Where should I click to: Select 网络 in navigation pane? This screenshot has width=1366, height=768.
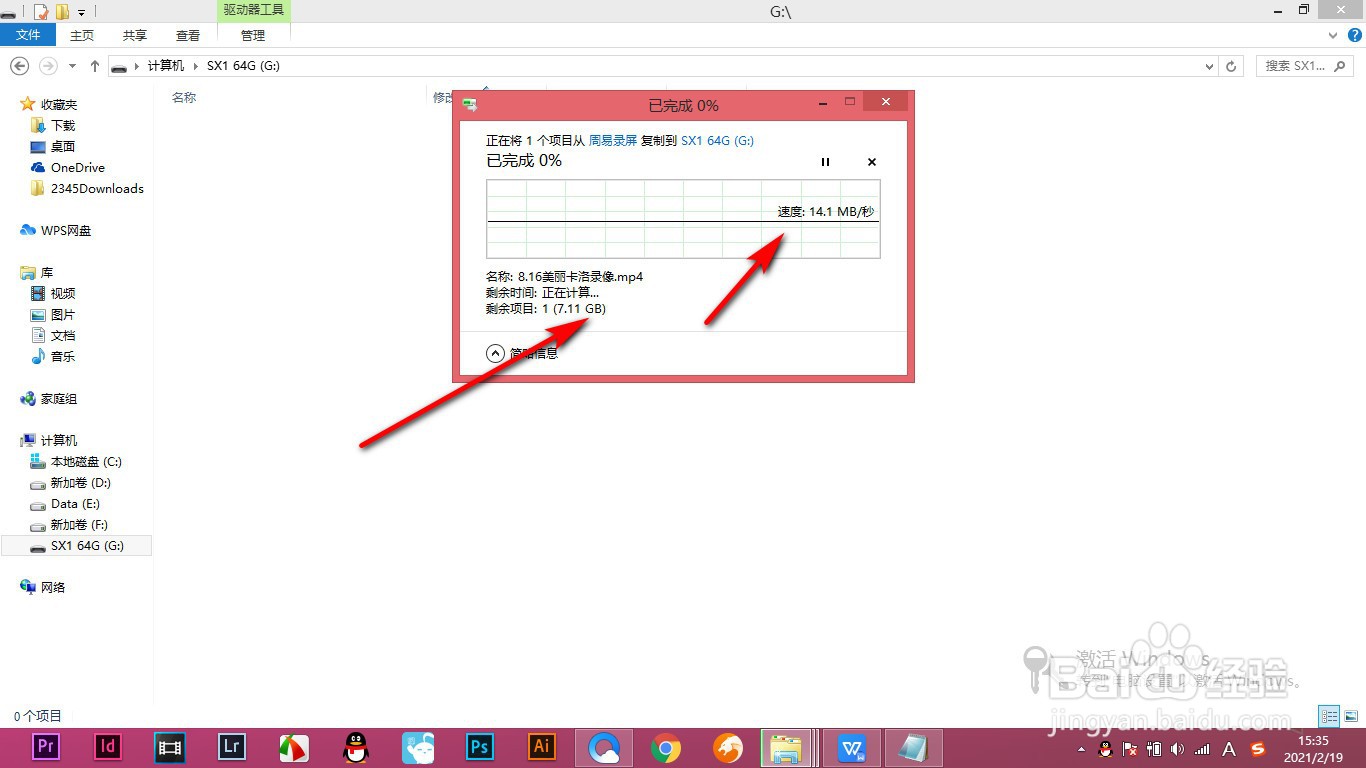click(x=53, y=587)
